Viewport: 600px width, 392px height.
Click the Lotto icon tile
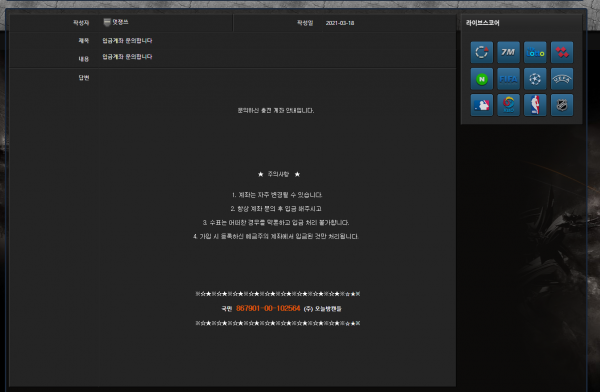535,52
